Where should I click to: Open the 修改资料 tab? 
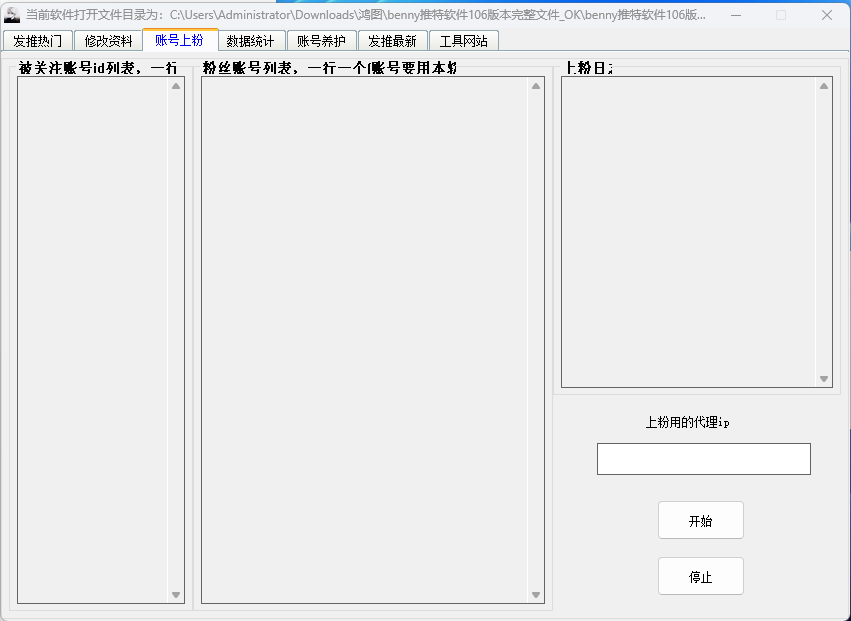(x=109, y=41)
